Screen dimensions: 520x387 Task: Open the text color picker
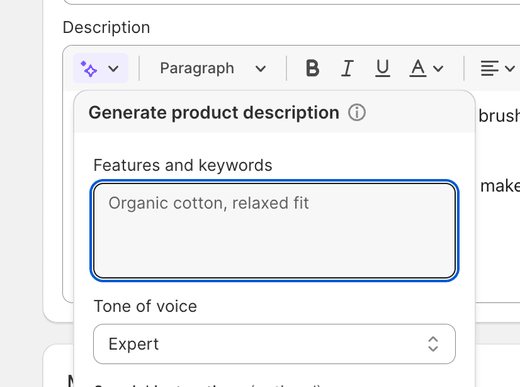pos(426,68)
